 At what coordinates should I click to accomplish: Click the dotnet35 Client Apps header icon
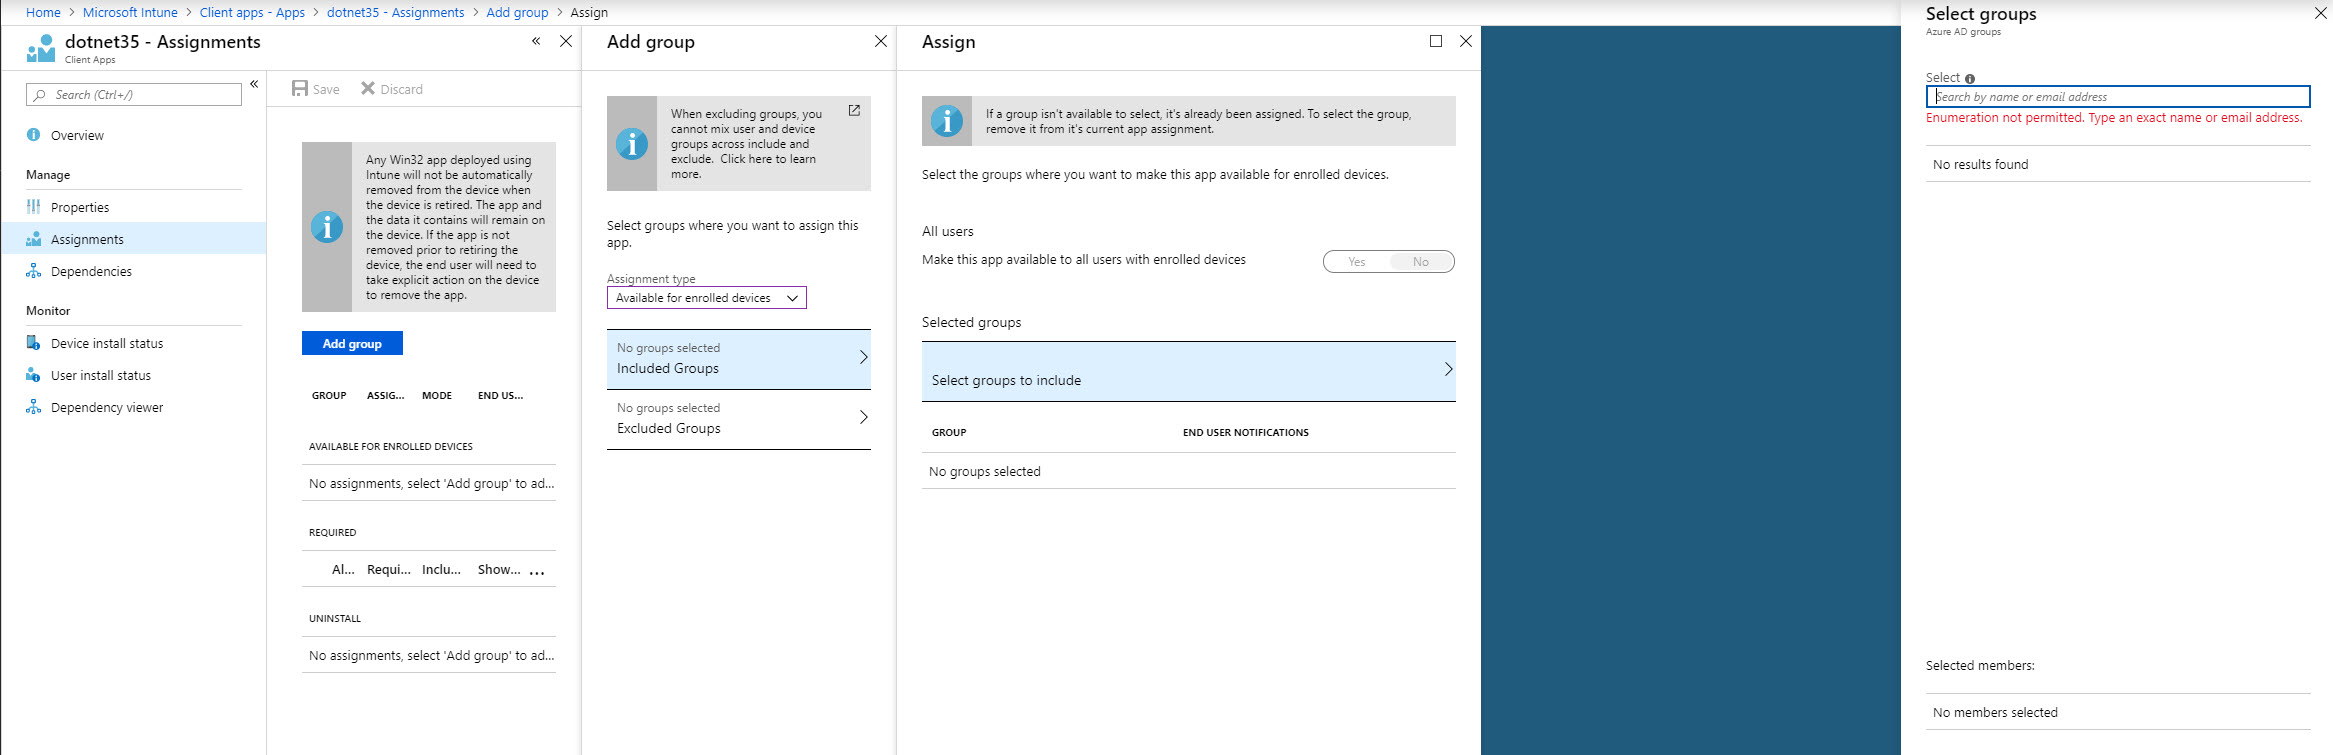[41, 48]
